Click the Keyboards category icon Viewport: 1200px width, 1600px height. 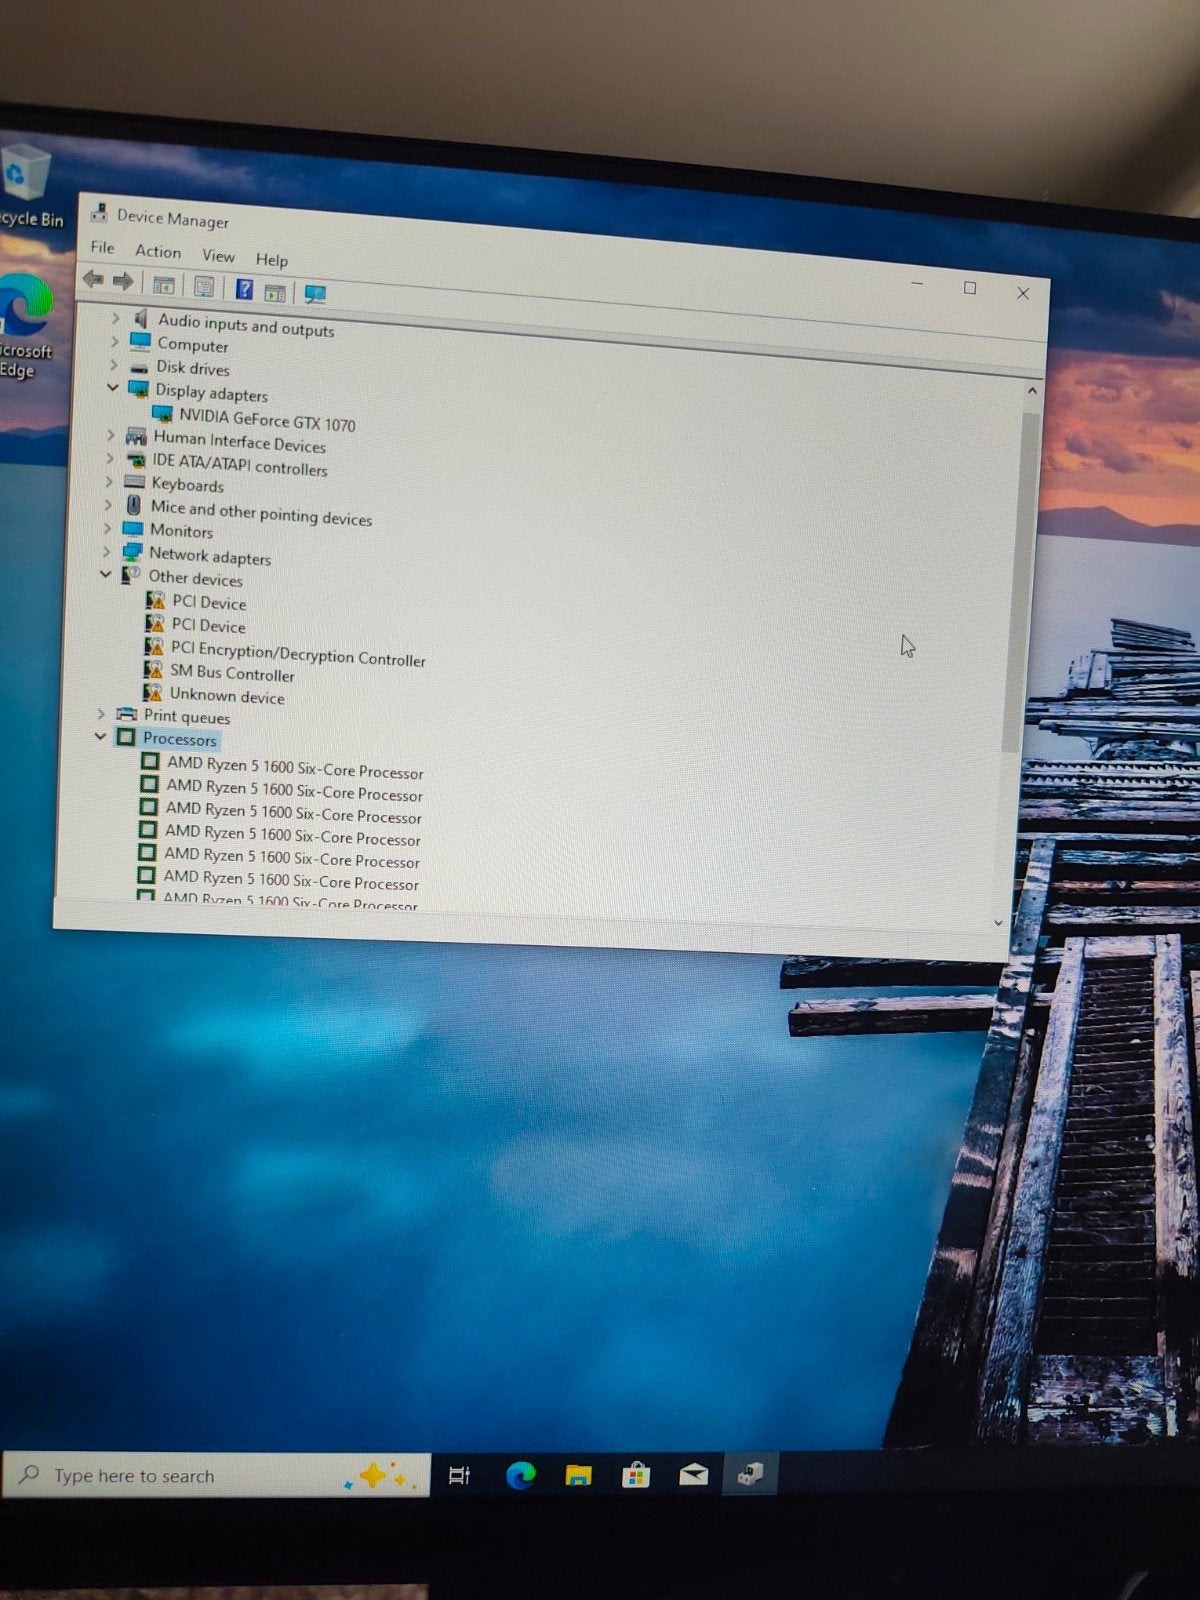point(134,482)
